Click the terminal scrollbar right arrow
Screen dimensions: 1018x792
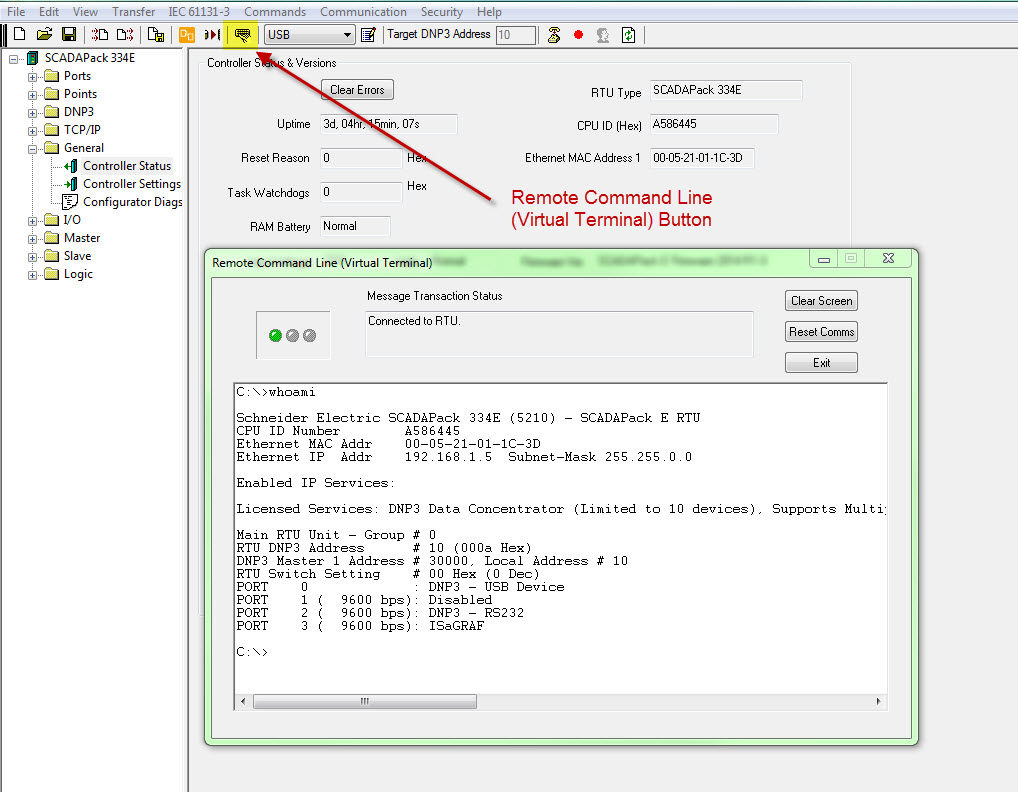pos(878,701)
